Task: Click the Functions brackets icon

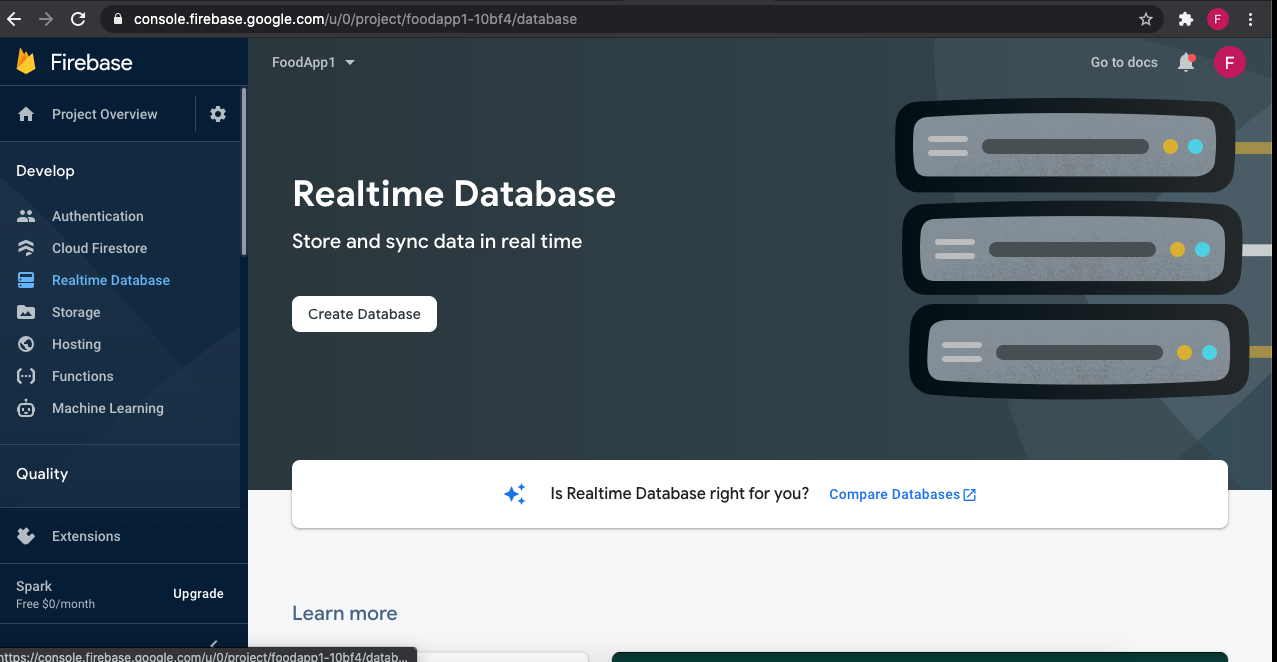Action: pyautogui.click(x=26, y=376)
